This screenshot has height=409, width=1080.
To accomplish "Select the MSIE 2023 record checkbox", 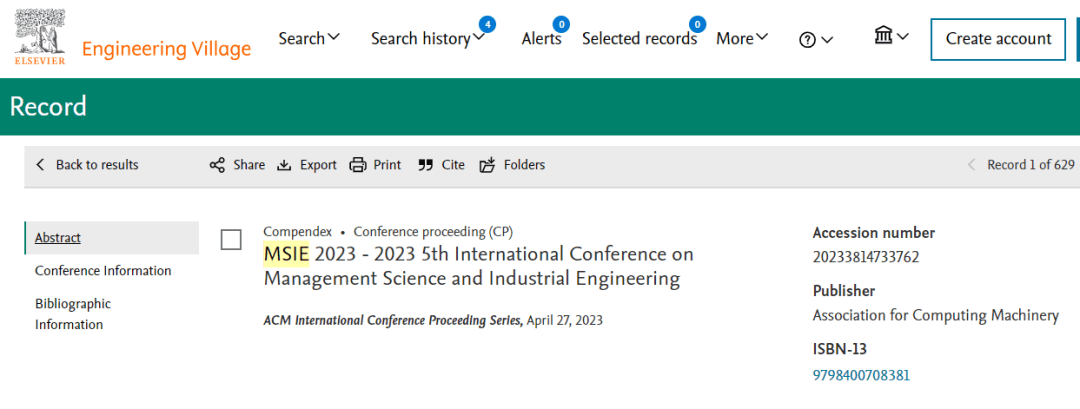I will (231, 240).
